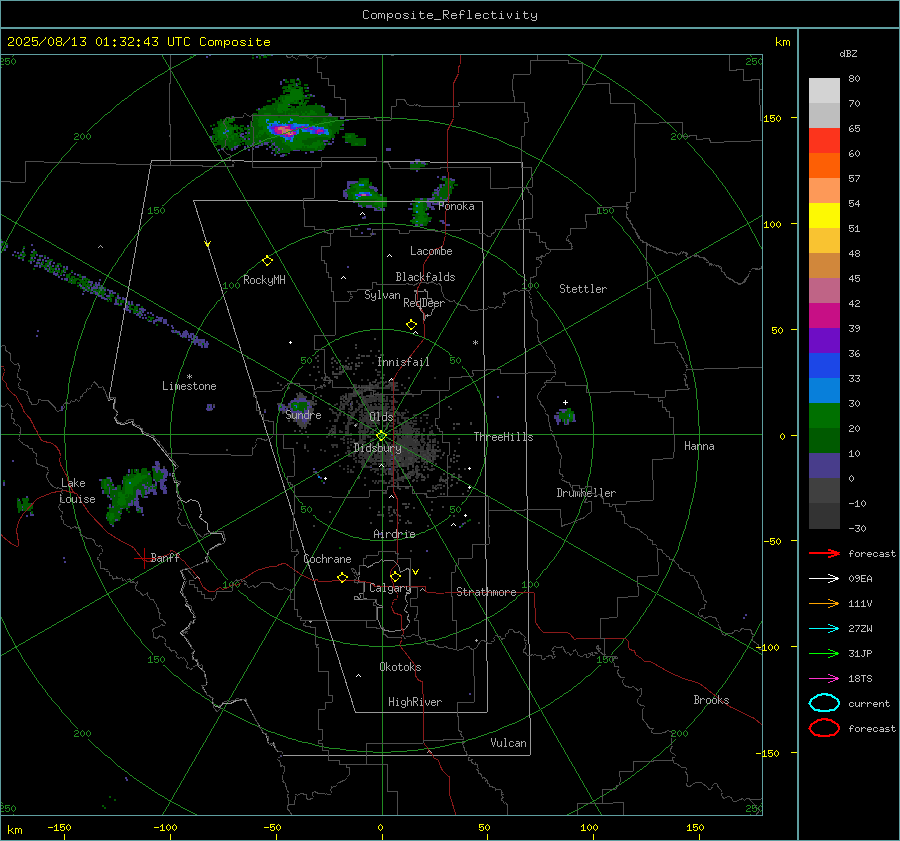Click the dBZ legend heading
Screen dimensions: 900x841
[848, 53]
